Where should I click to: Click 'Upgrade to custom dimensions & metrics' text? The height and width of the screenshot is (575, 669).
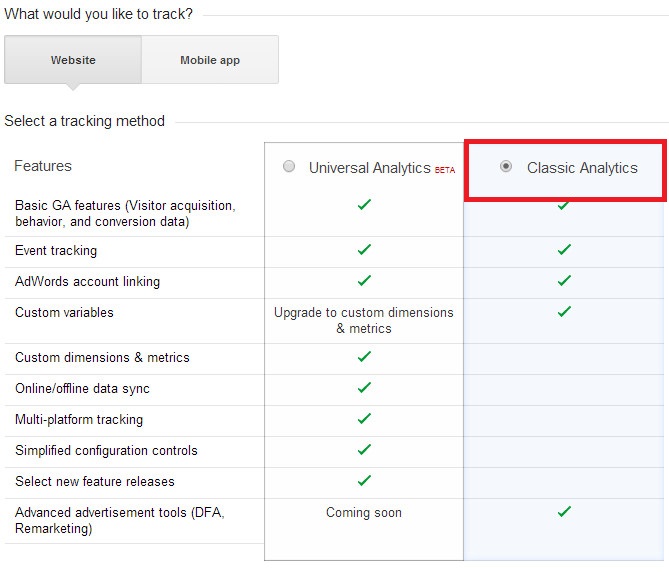pos(364,320)
